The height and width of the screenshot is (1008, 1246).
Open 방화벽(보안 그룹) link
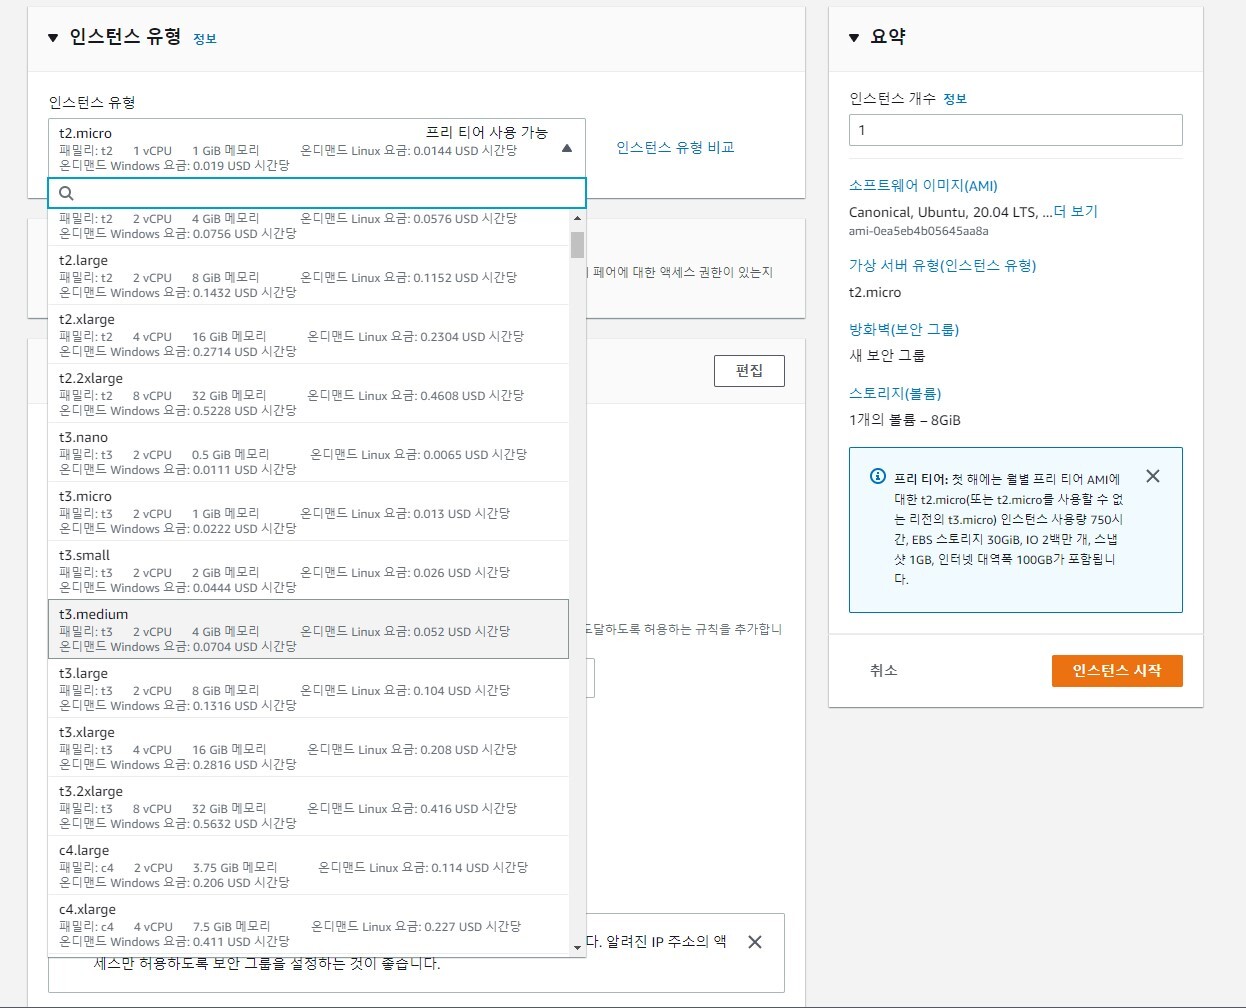click(904, 330)
